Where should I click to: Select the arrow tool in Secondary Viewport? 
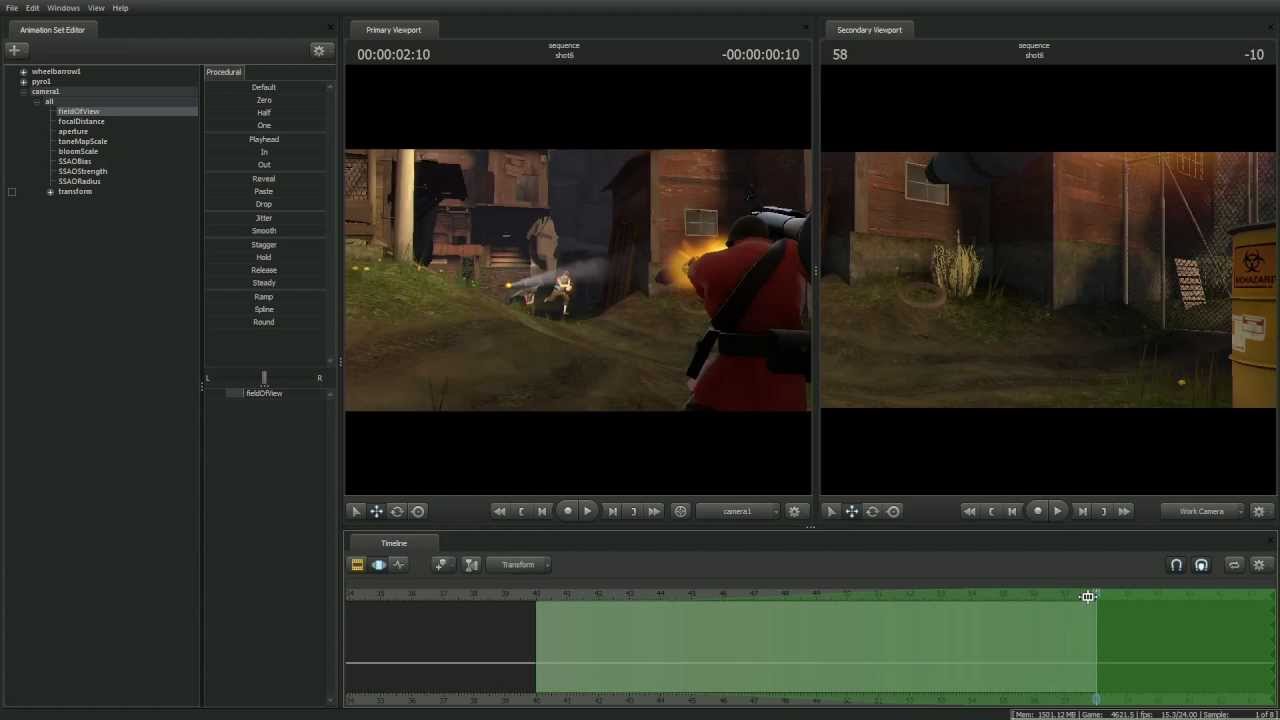click(830, 511)
